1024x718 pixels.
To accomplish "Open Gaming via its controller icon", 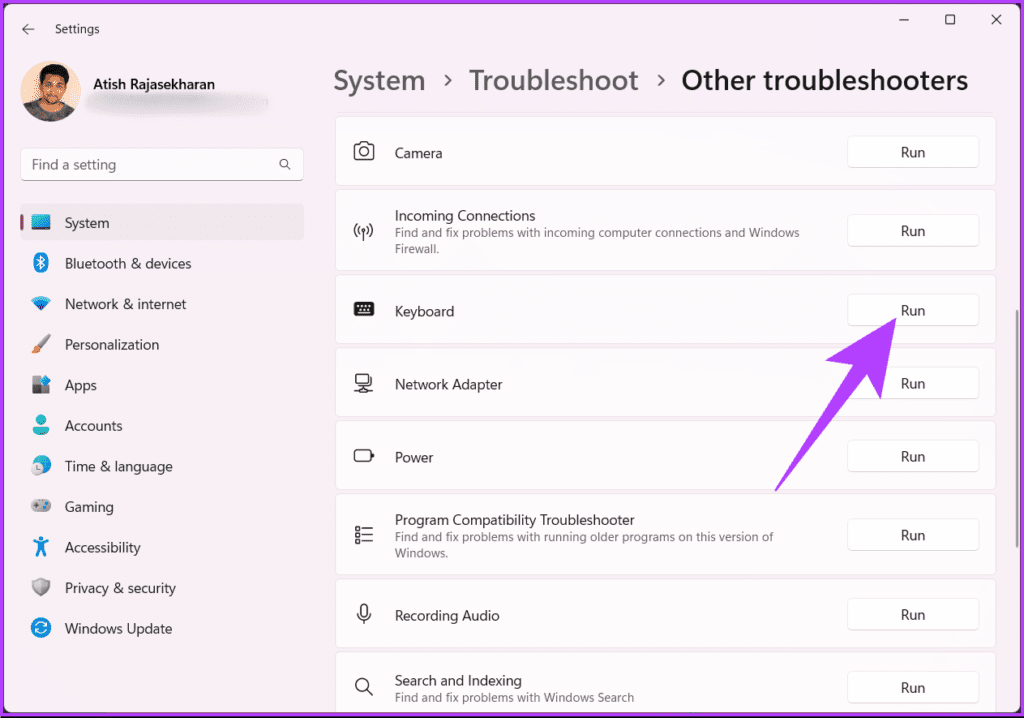I will pos(40,506).
